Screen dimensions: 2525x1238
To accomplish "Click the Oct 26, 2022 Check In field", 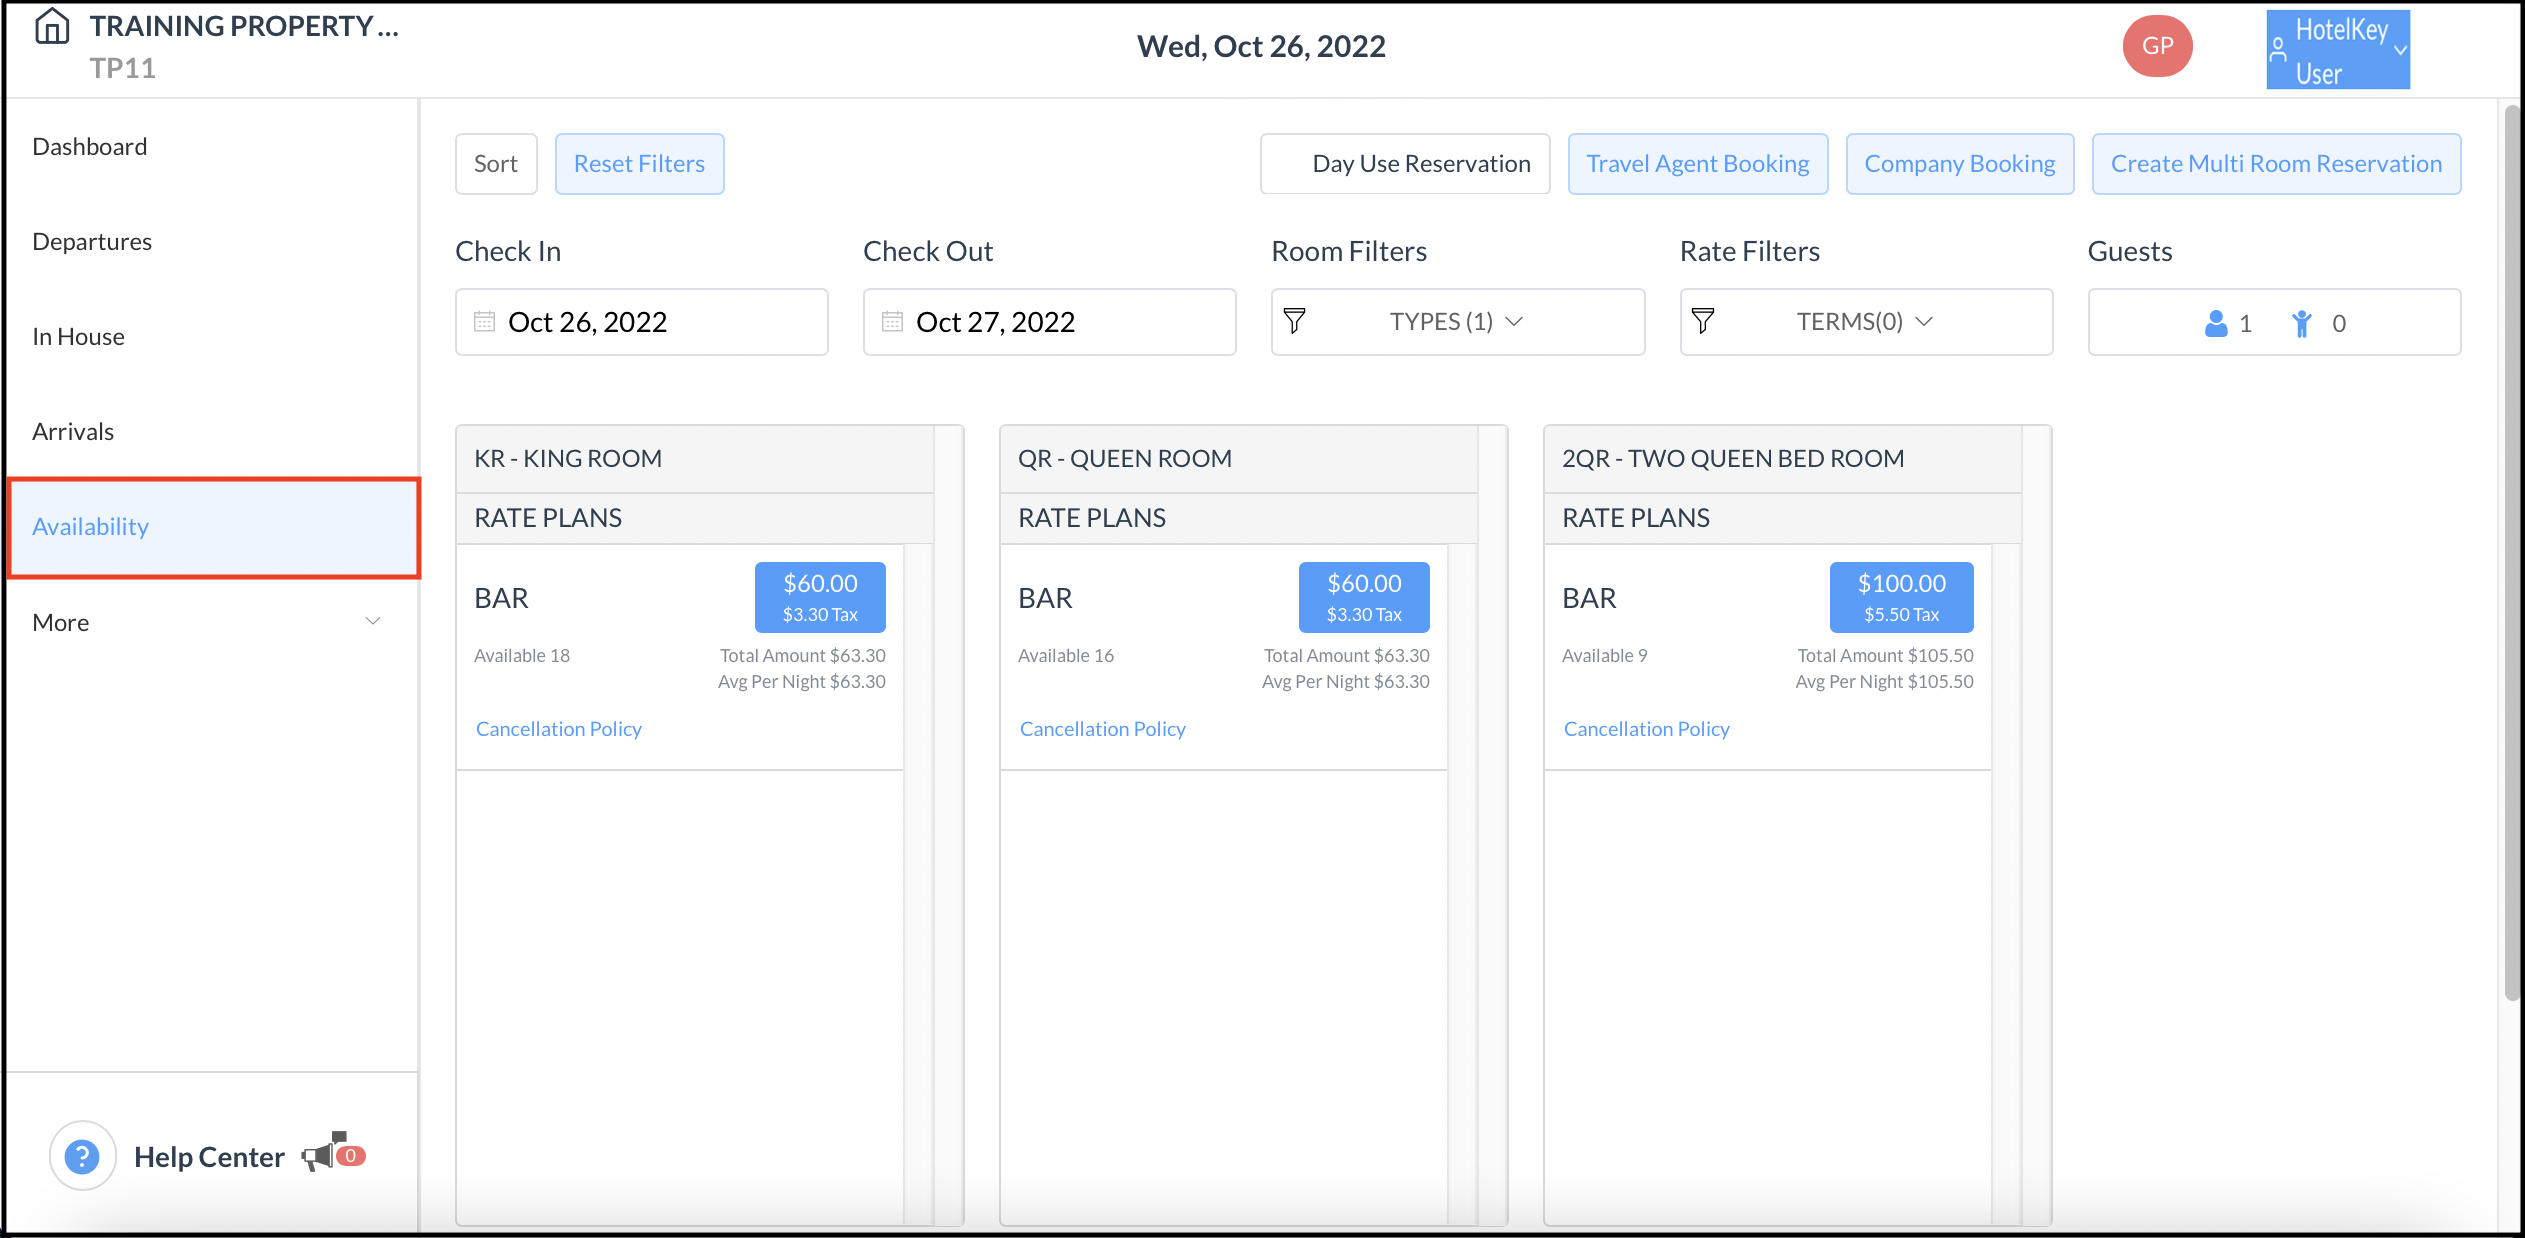I will click(x=640, y=321).
